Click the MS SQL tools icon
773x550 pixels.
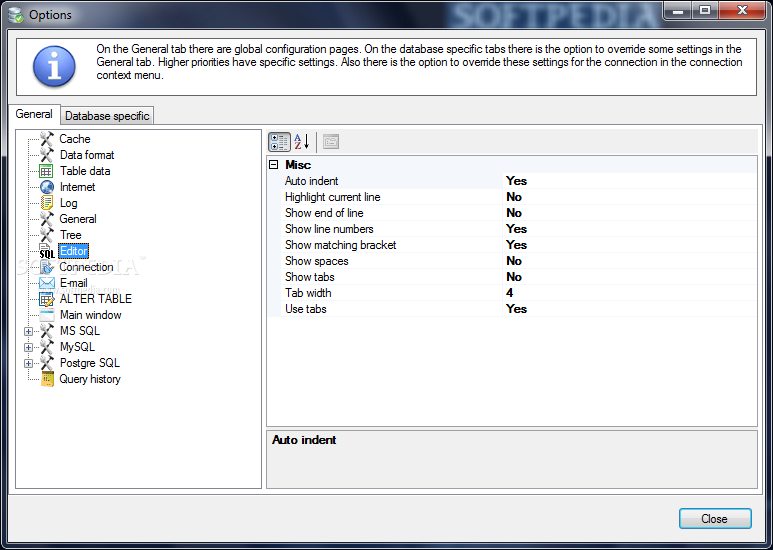point(47,331)
